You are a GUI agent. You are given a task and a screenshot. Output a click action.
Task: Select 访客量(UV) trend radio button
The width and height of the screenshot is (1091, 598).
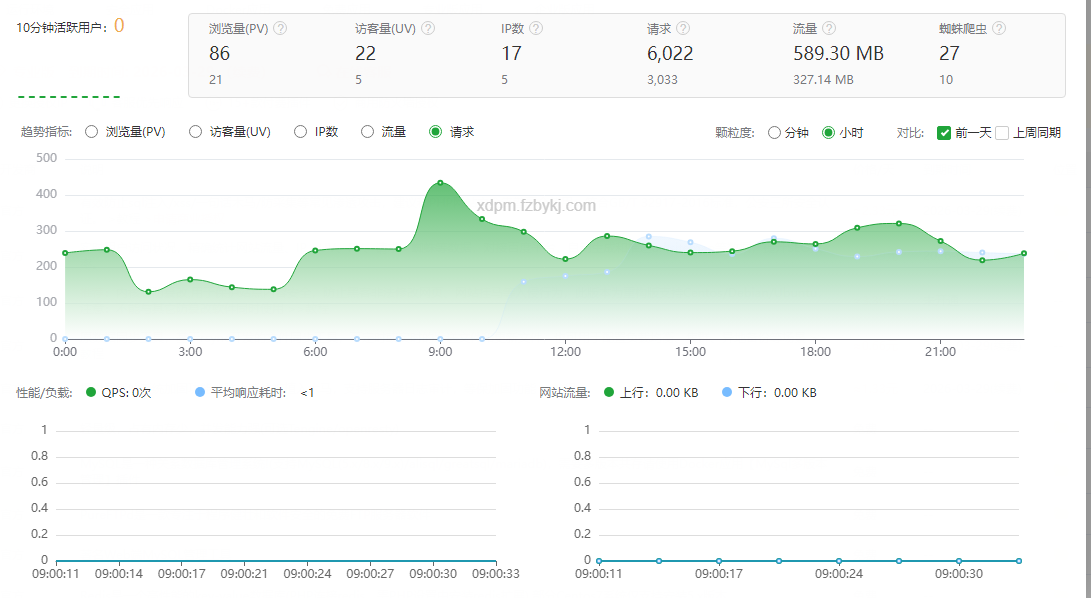pos(196,131)
